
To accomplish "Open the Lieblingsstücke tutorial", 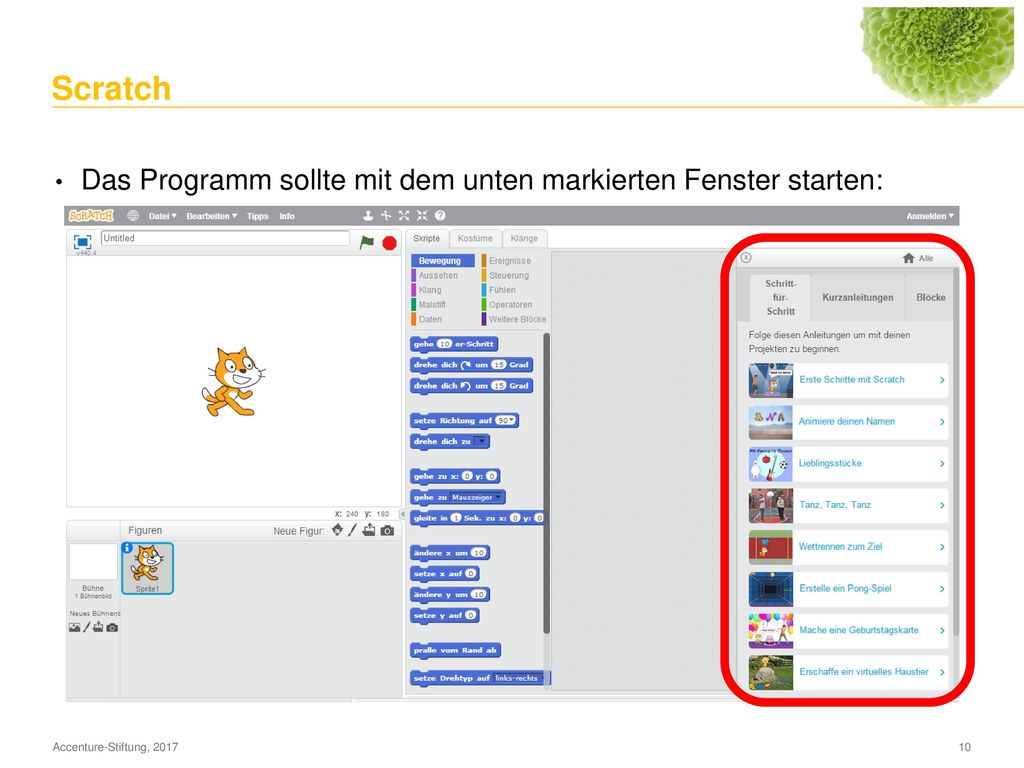I will pos(848,464).
